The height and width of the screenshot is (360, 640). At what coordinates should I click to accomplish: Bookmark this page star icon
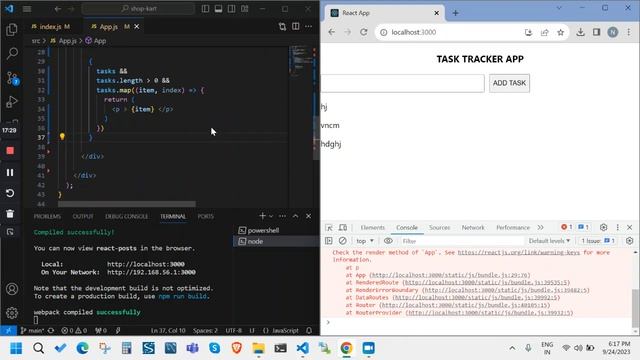coord(560,32)
